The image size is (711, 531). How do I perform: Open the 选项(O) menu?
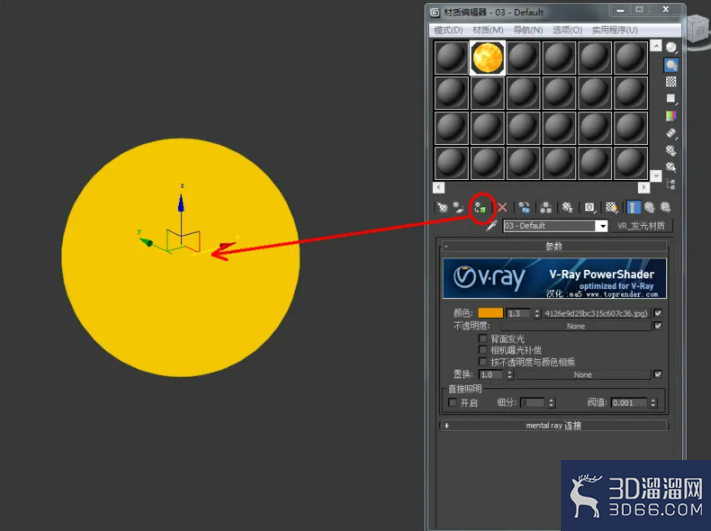(567, 30)
